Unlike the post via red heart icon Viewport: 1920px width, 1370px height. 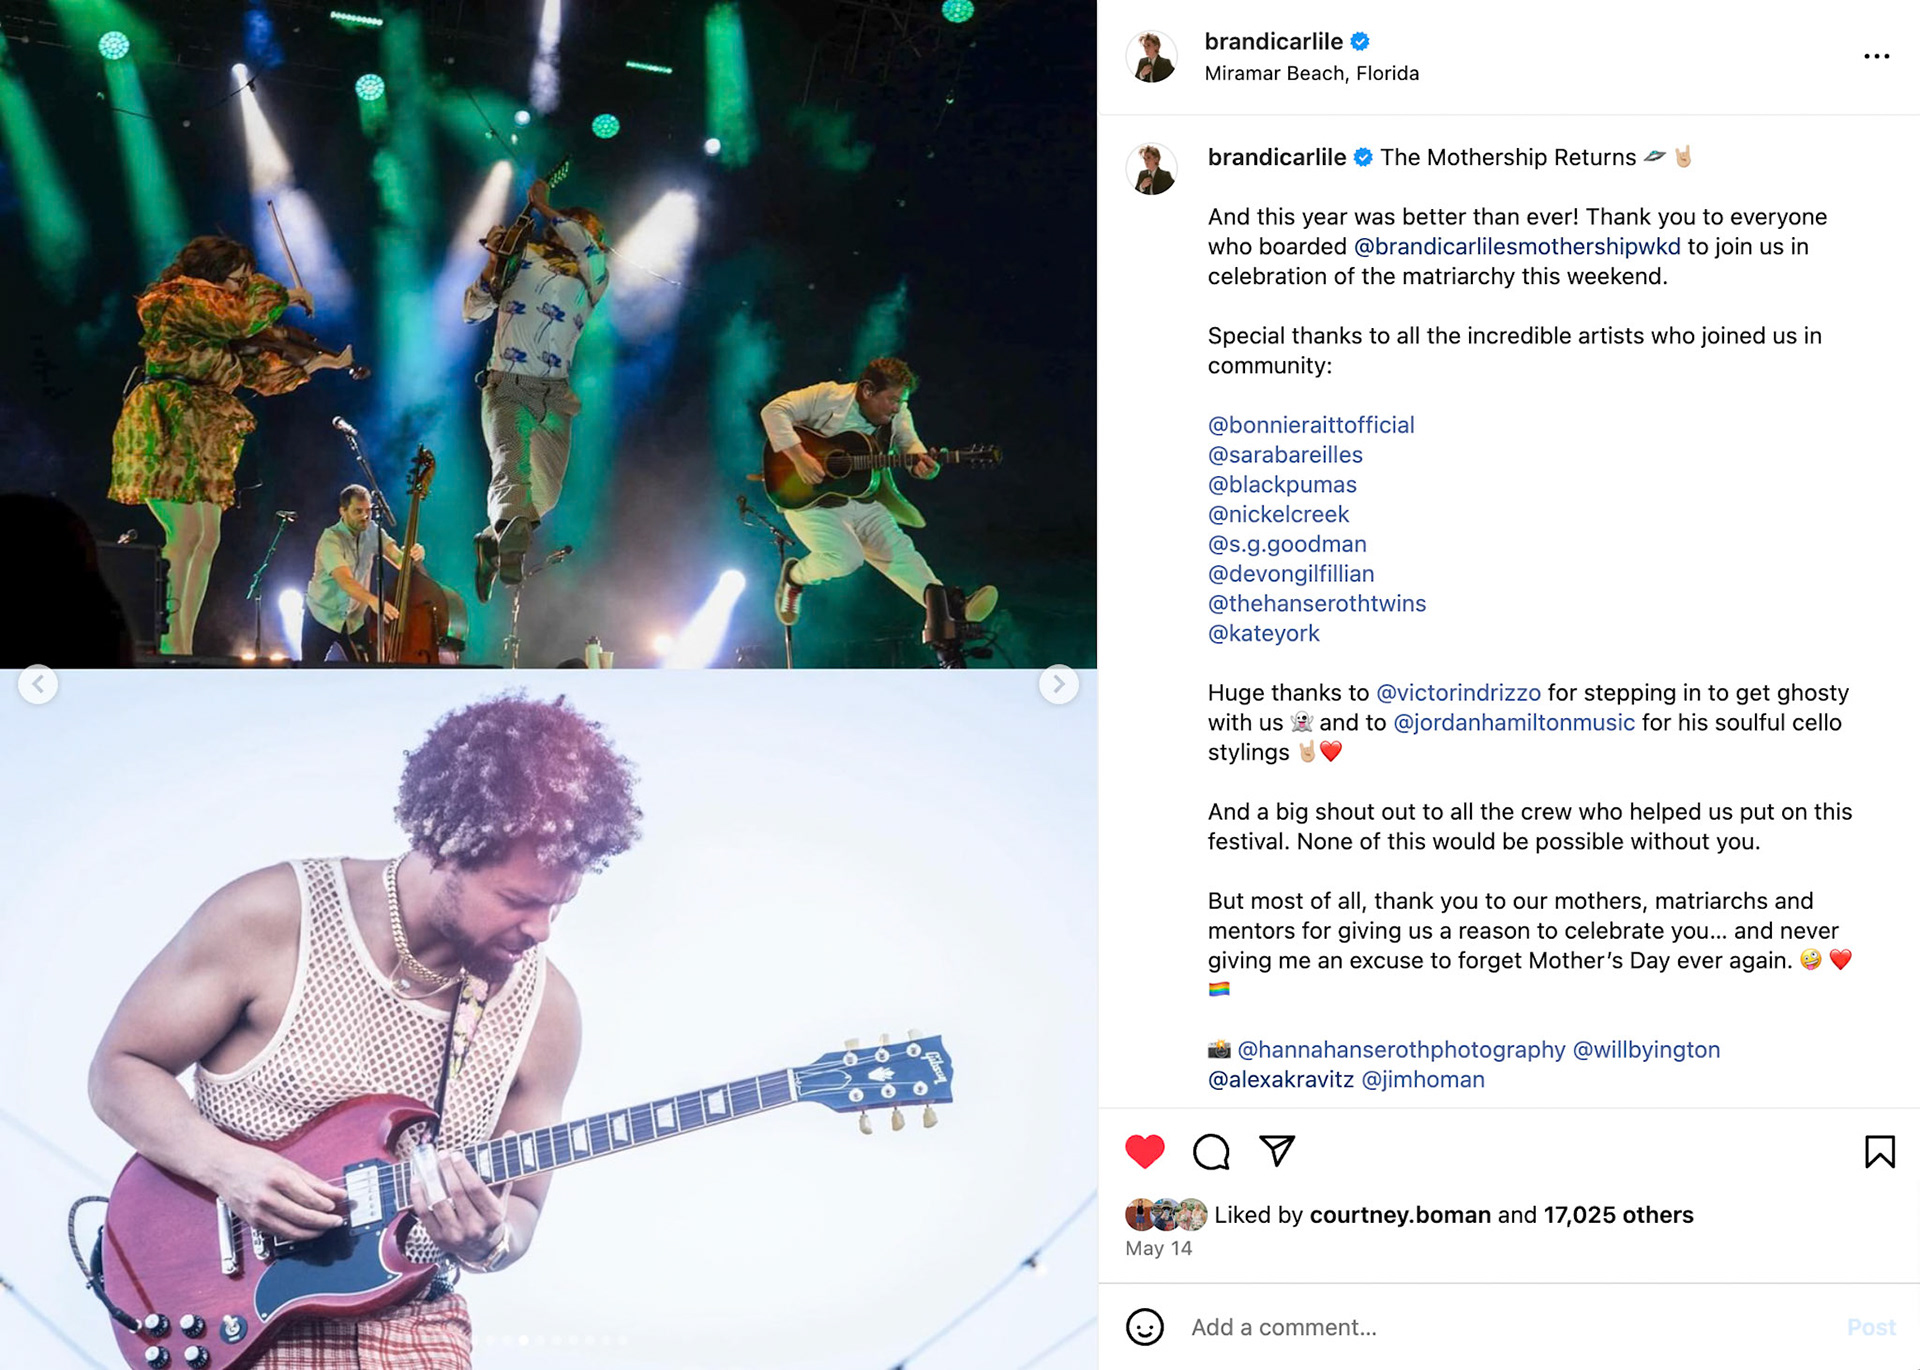[x=1144, y=1152]
